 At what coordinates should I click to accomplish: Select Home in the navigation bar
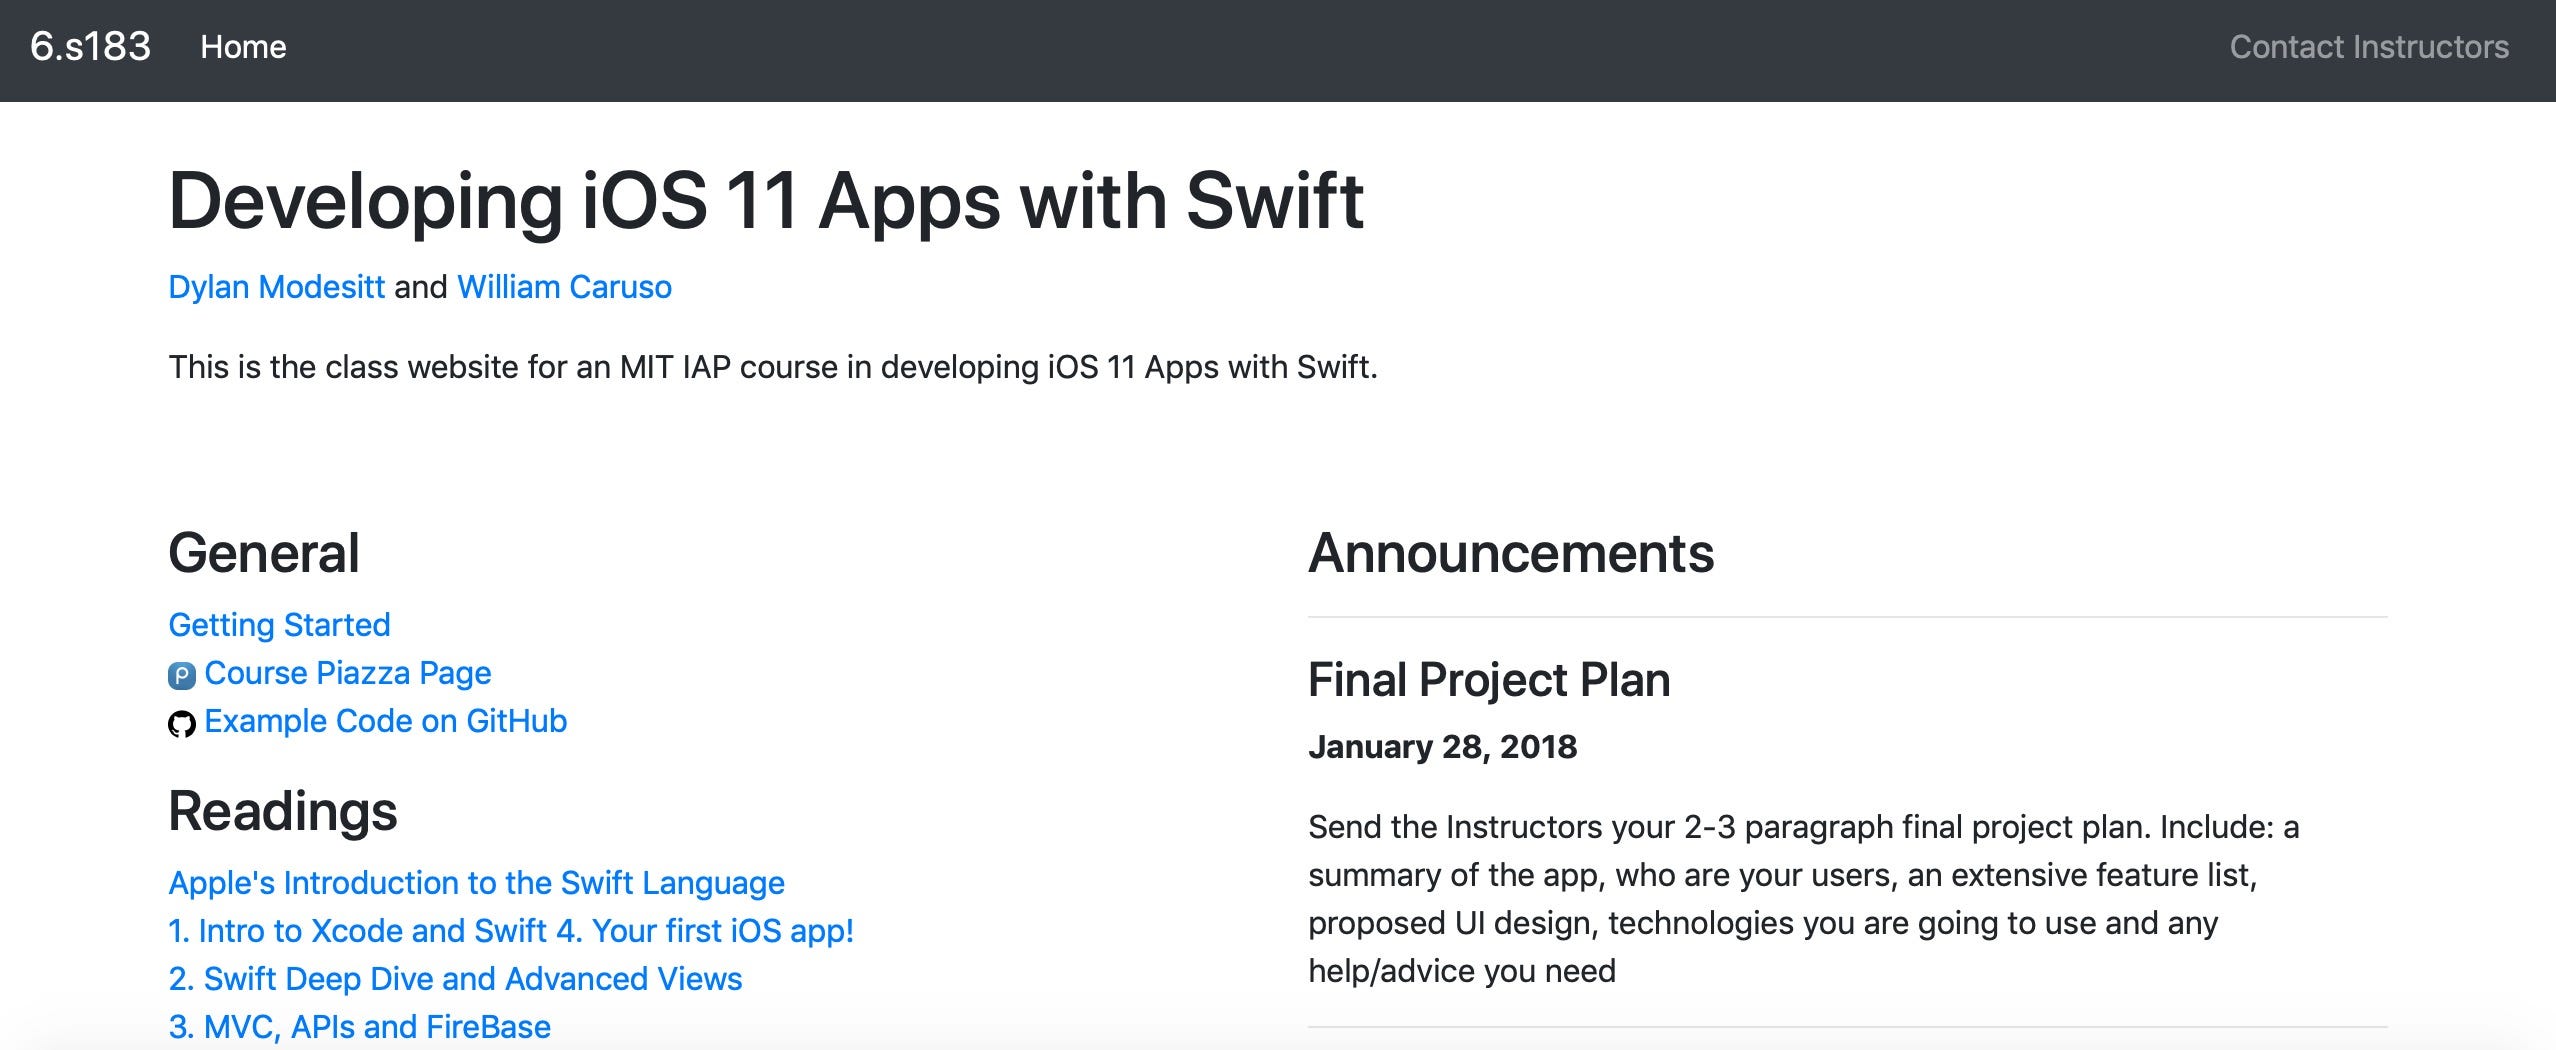(x=243, y=46)
